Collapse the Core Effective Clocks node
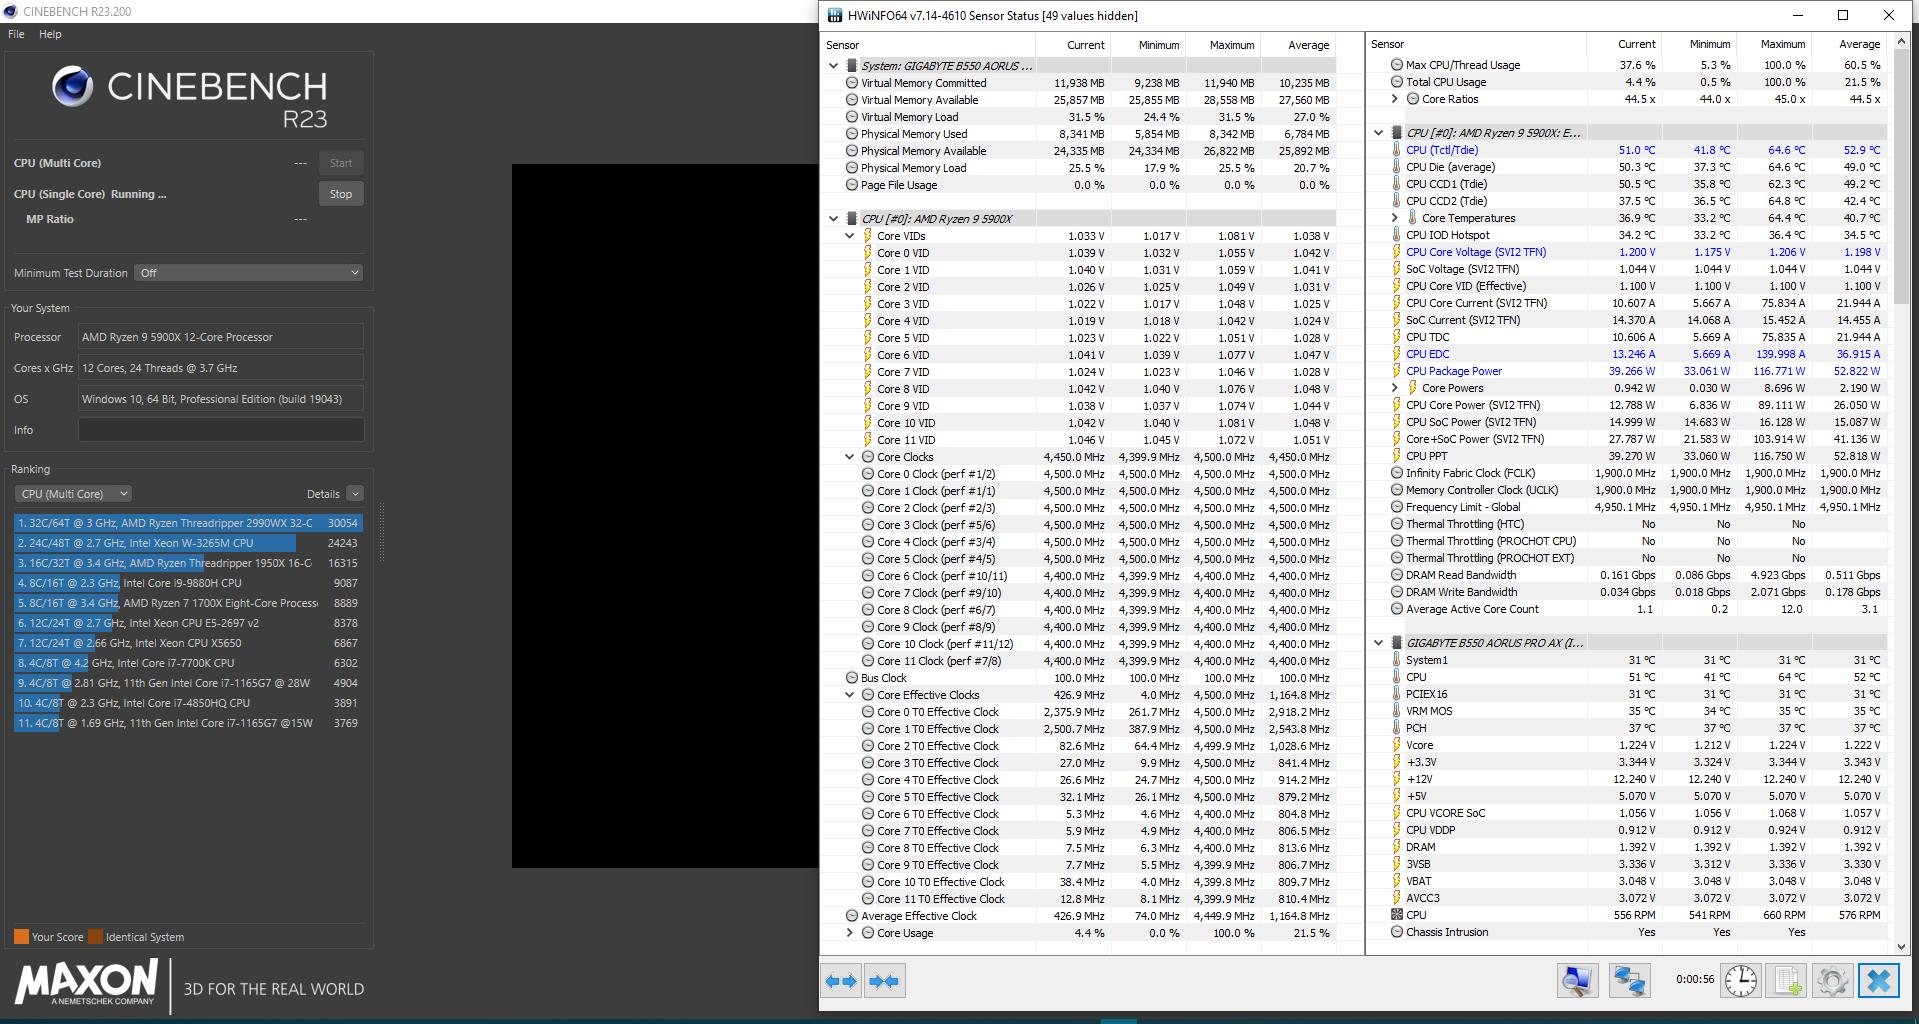Screen dimensions: 1919x1024 (x=849, y=695)
